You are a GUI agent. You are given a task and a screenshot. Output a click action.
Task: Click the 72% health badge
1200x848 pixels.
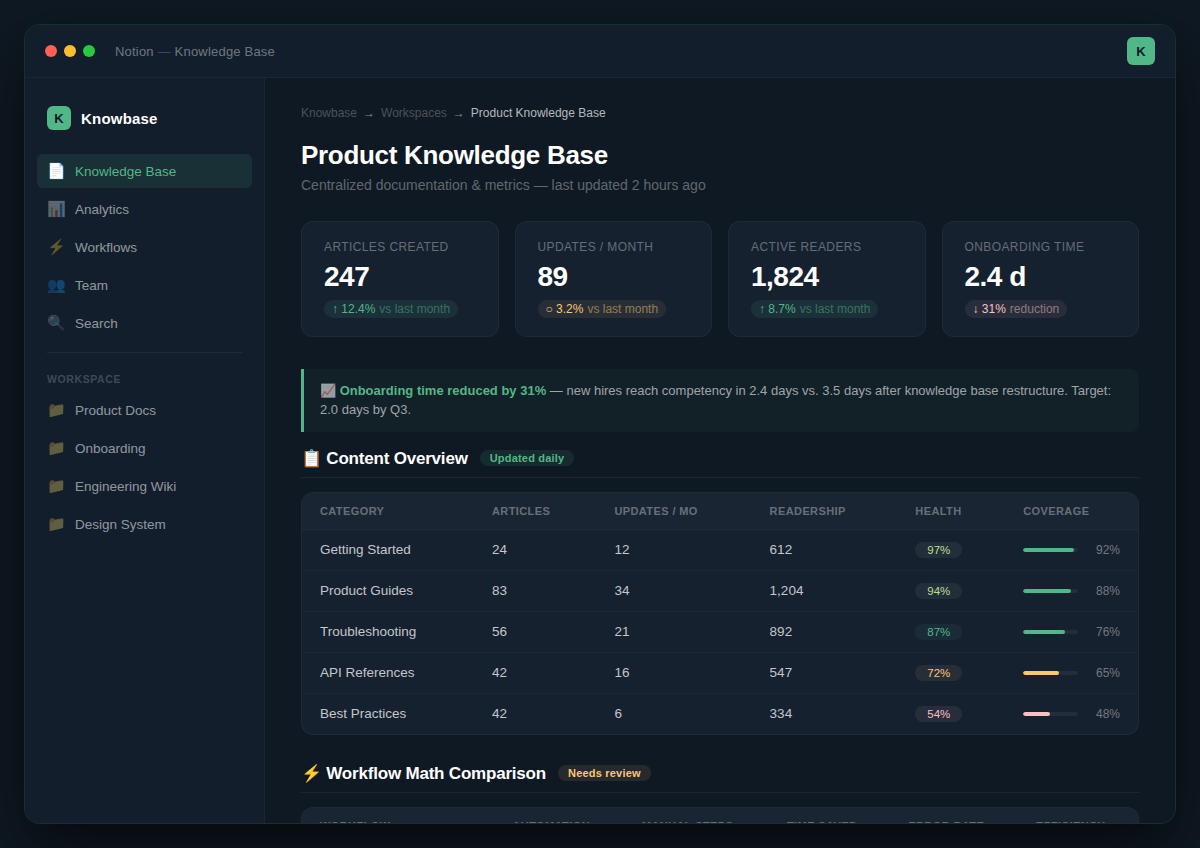click(x=938, y=673)
